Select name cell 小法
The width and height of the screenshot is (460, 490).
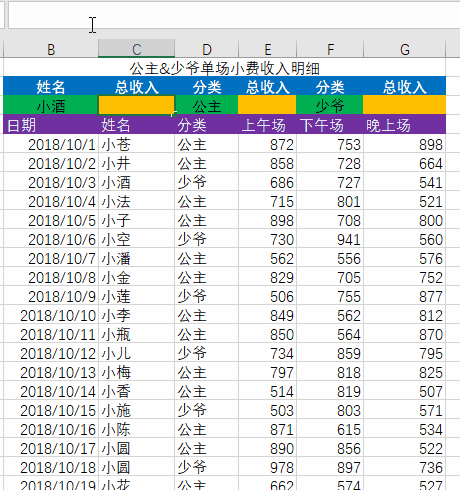136,200
